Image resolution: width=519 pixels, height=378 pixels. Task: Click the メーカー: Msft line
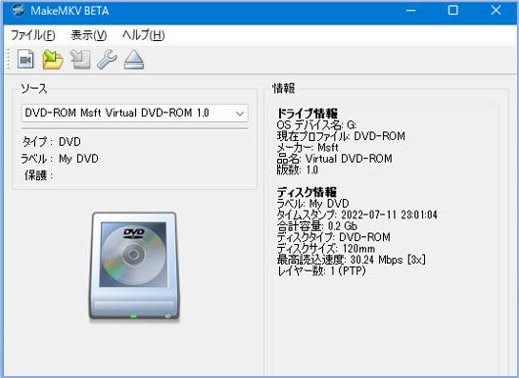[307, 147]
